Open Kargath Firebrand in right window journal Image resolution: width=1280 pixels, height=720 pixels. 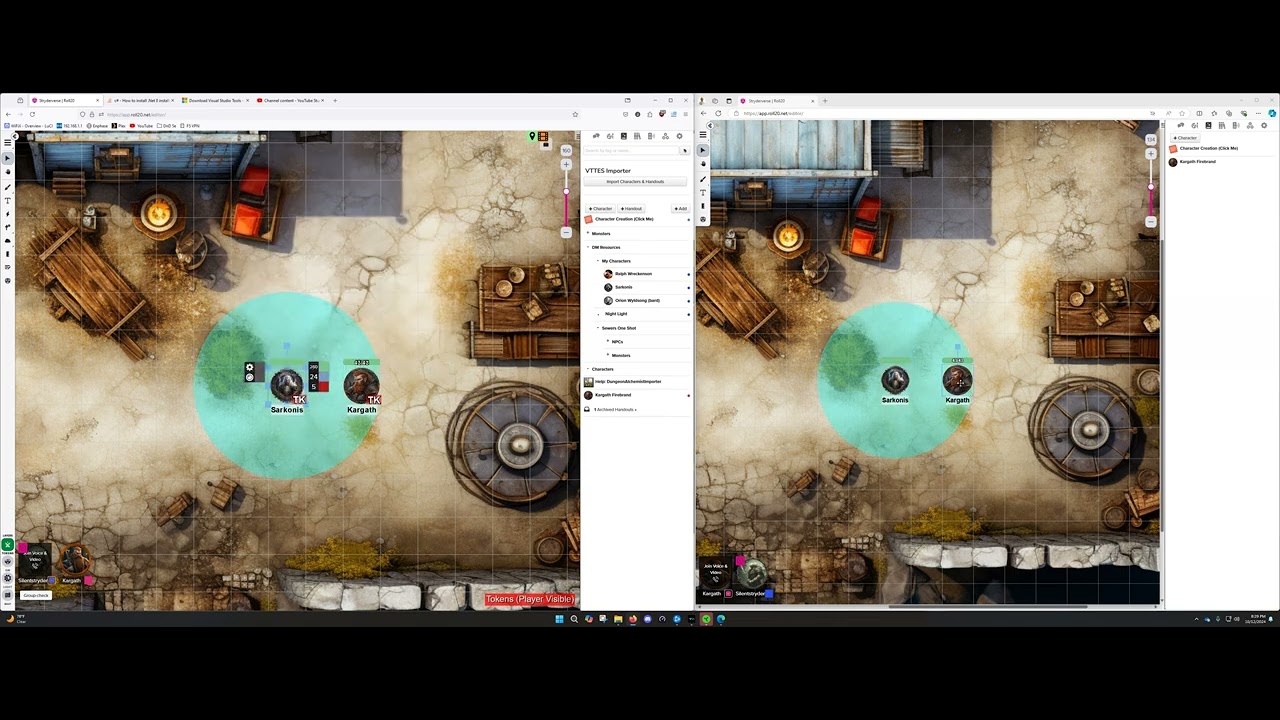click(x=1197, y=162)
